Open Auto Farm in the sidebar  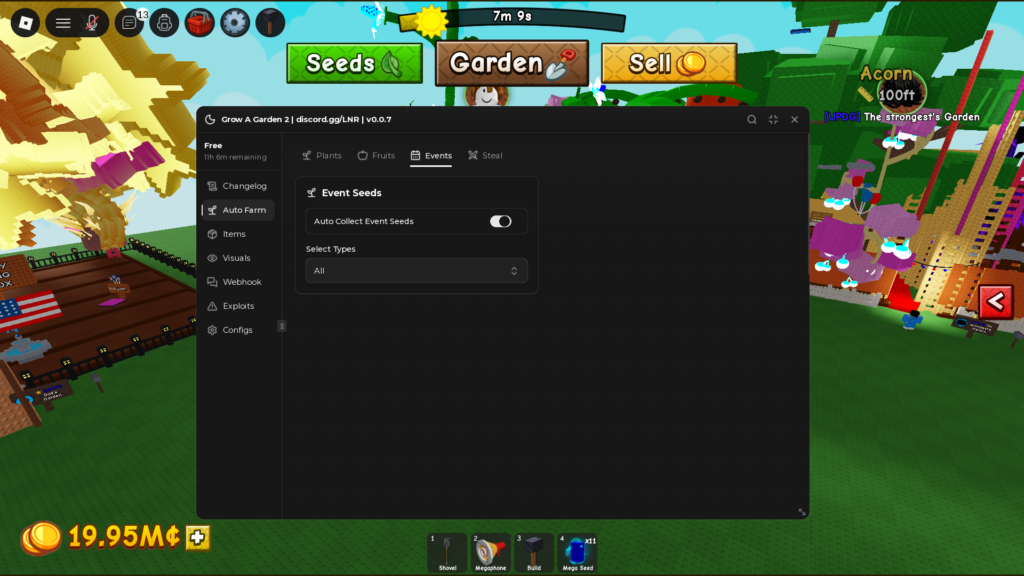pyautogui.click(x=238, y=210)
